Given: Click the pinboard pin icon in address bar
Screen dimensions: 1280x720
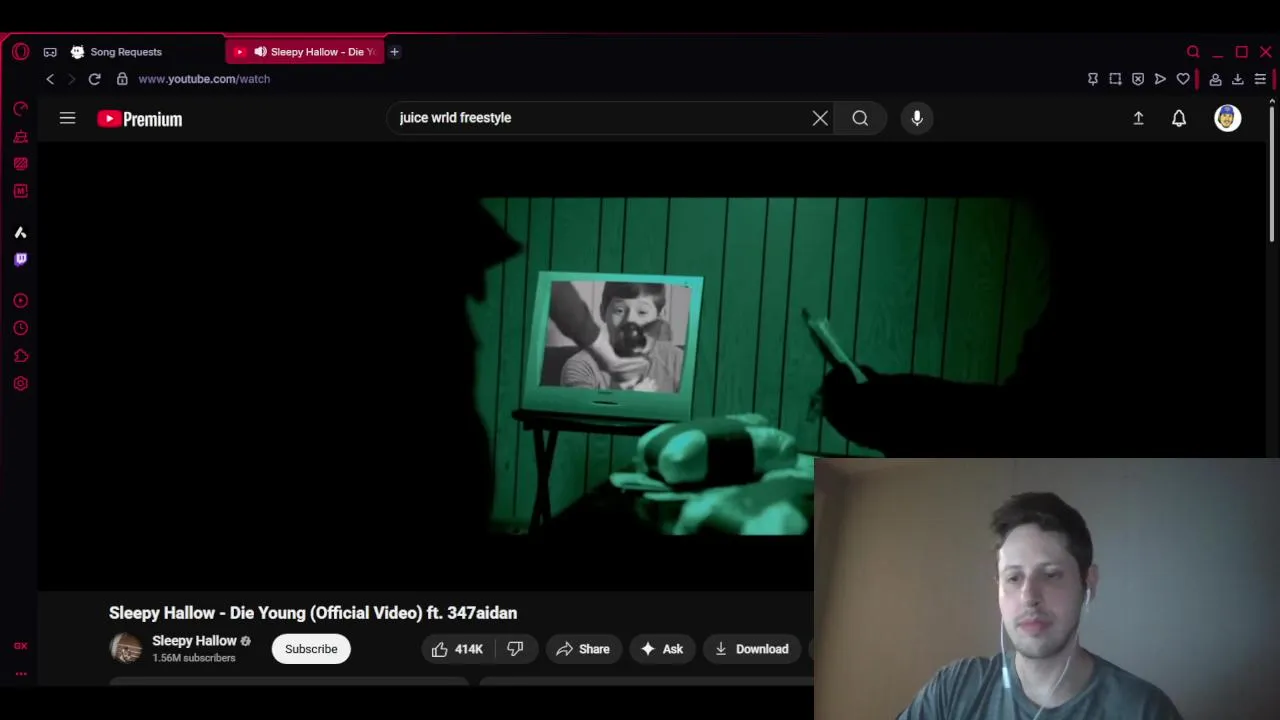Looking at the screenshot, I should [1093, 79].
